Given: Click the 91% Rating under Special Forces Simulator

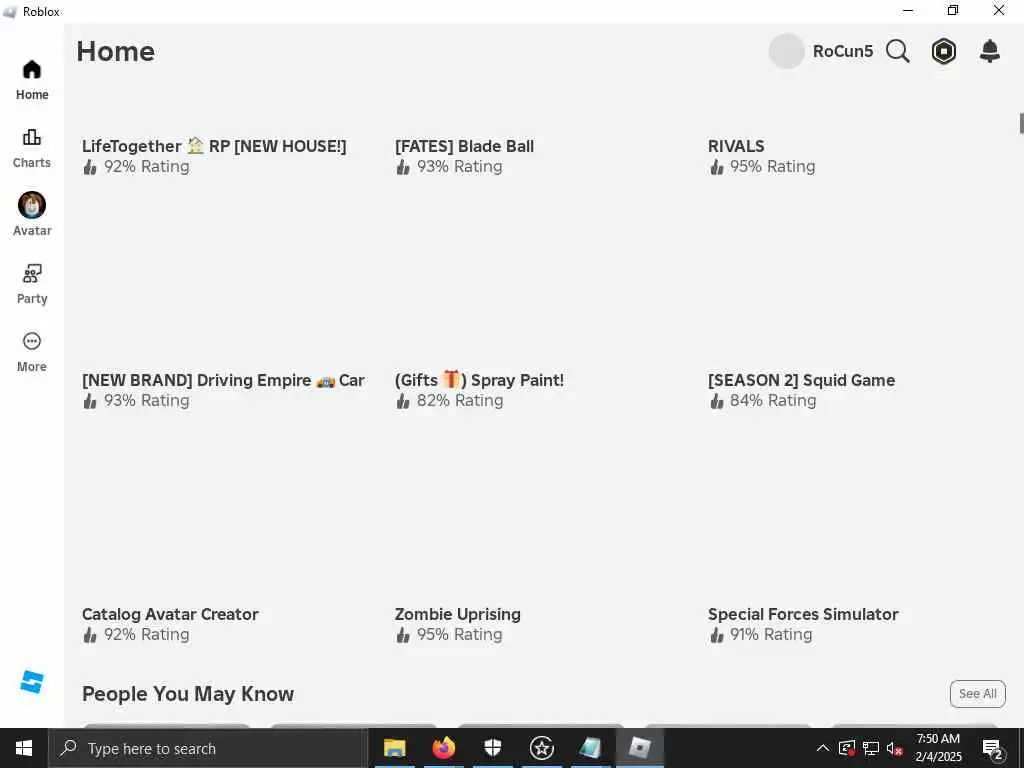Looking at the screenshot, I should click(771, 634).
